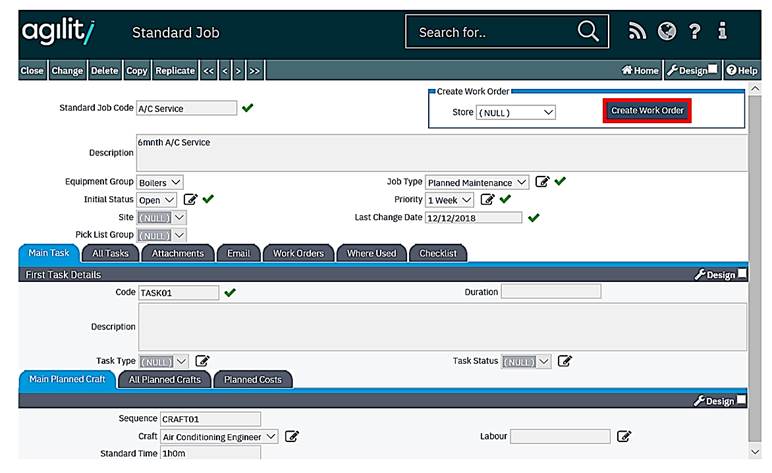Click the vertical scrollbar down arrow
Viewport: 772px width, 473px height.
pyautogui.click(x=755, y=452)
